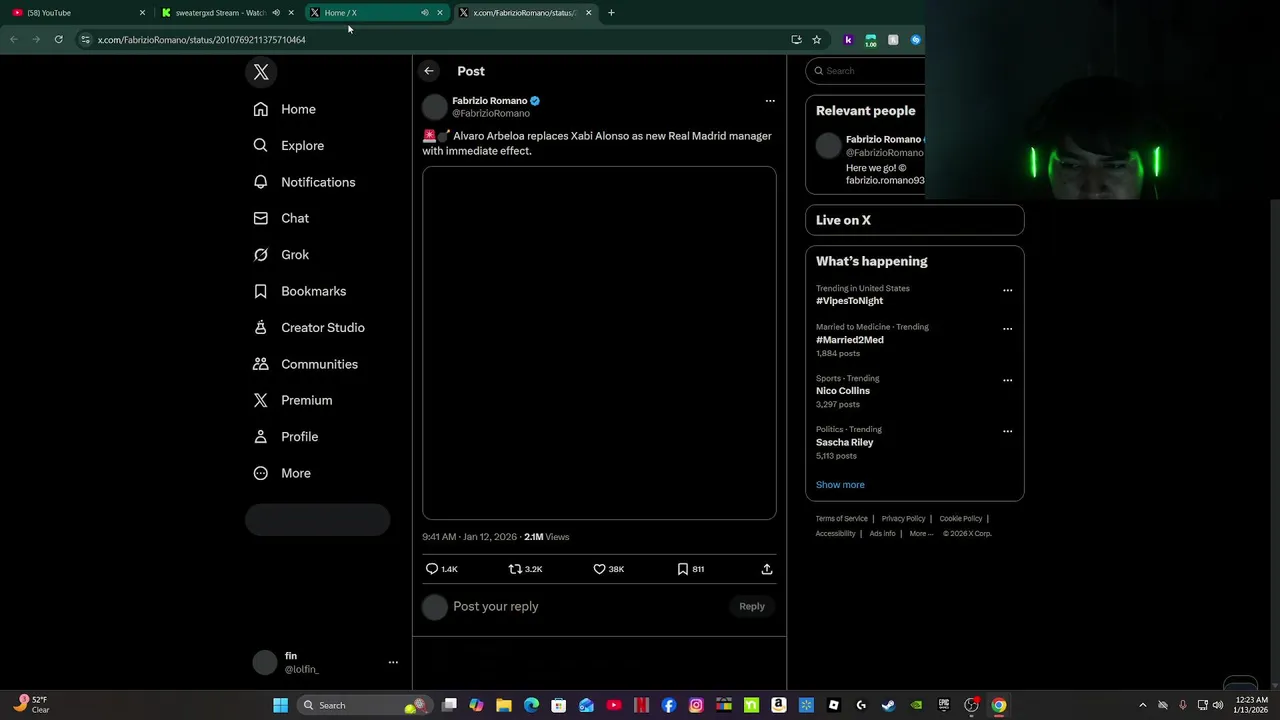Open the three-dot menu on Fabrizio Romano's post
The width and height of the screenshot is (1280, 720).
(x=770, y=101)
